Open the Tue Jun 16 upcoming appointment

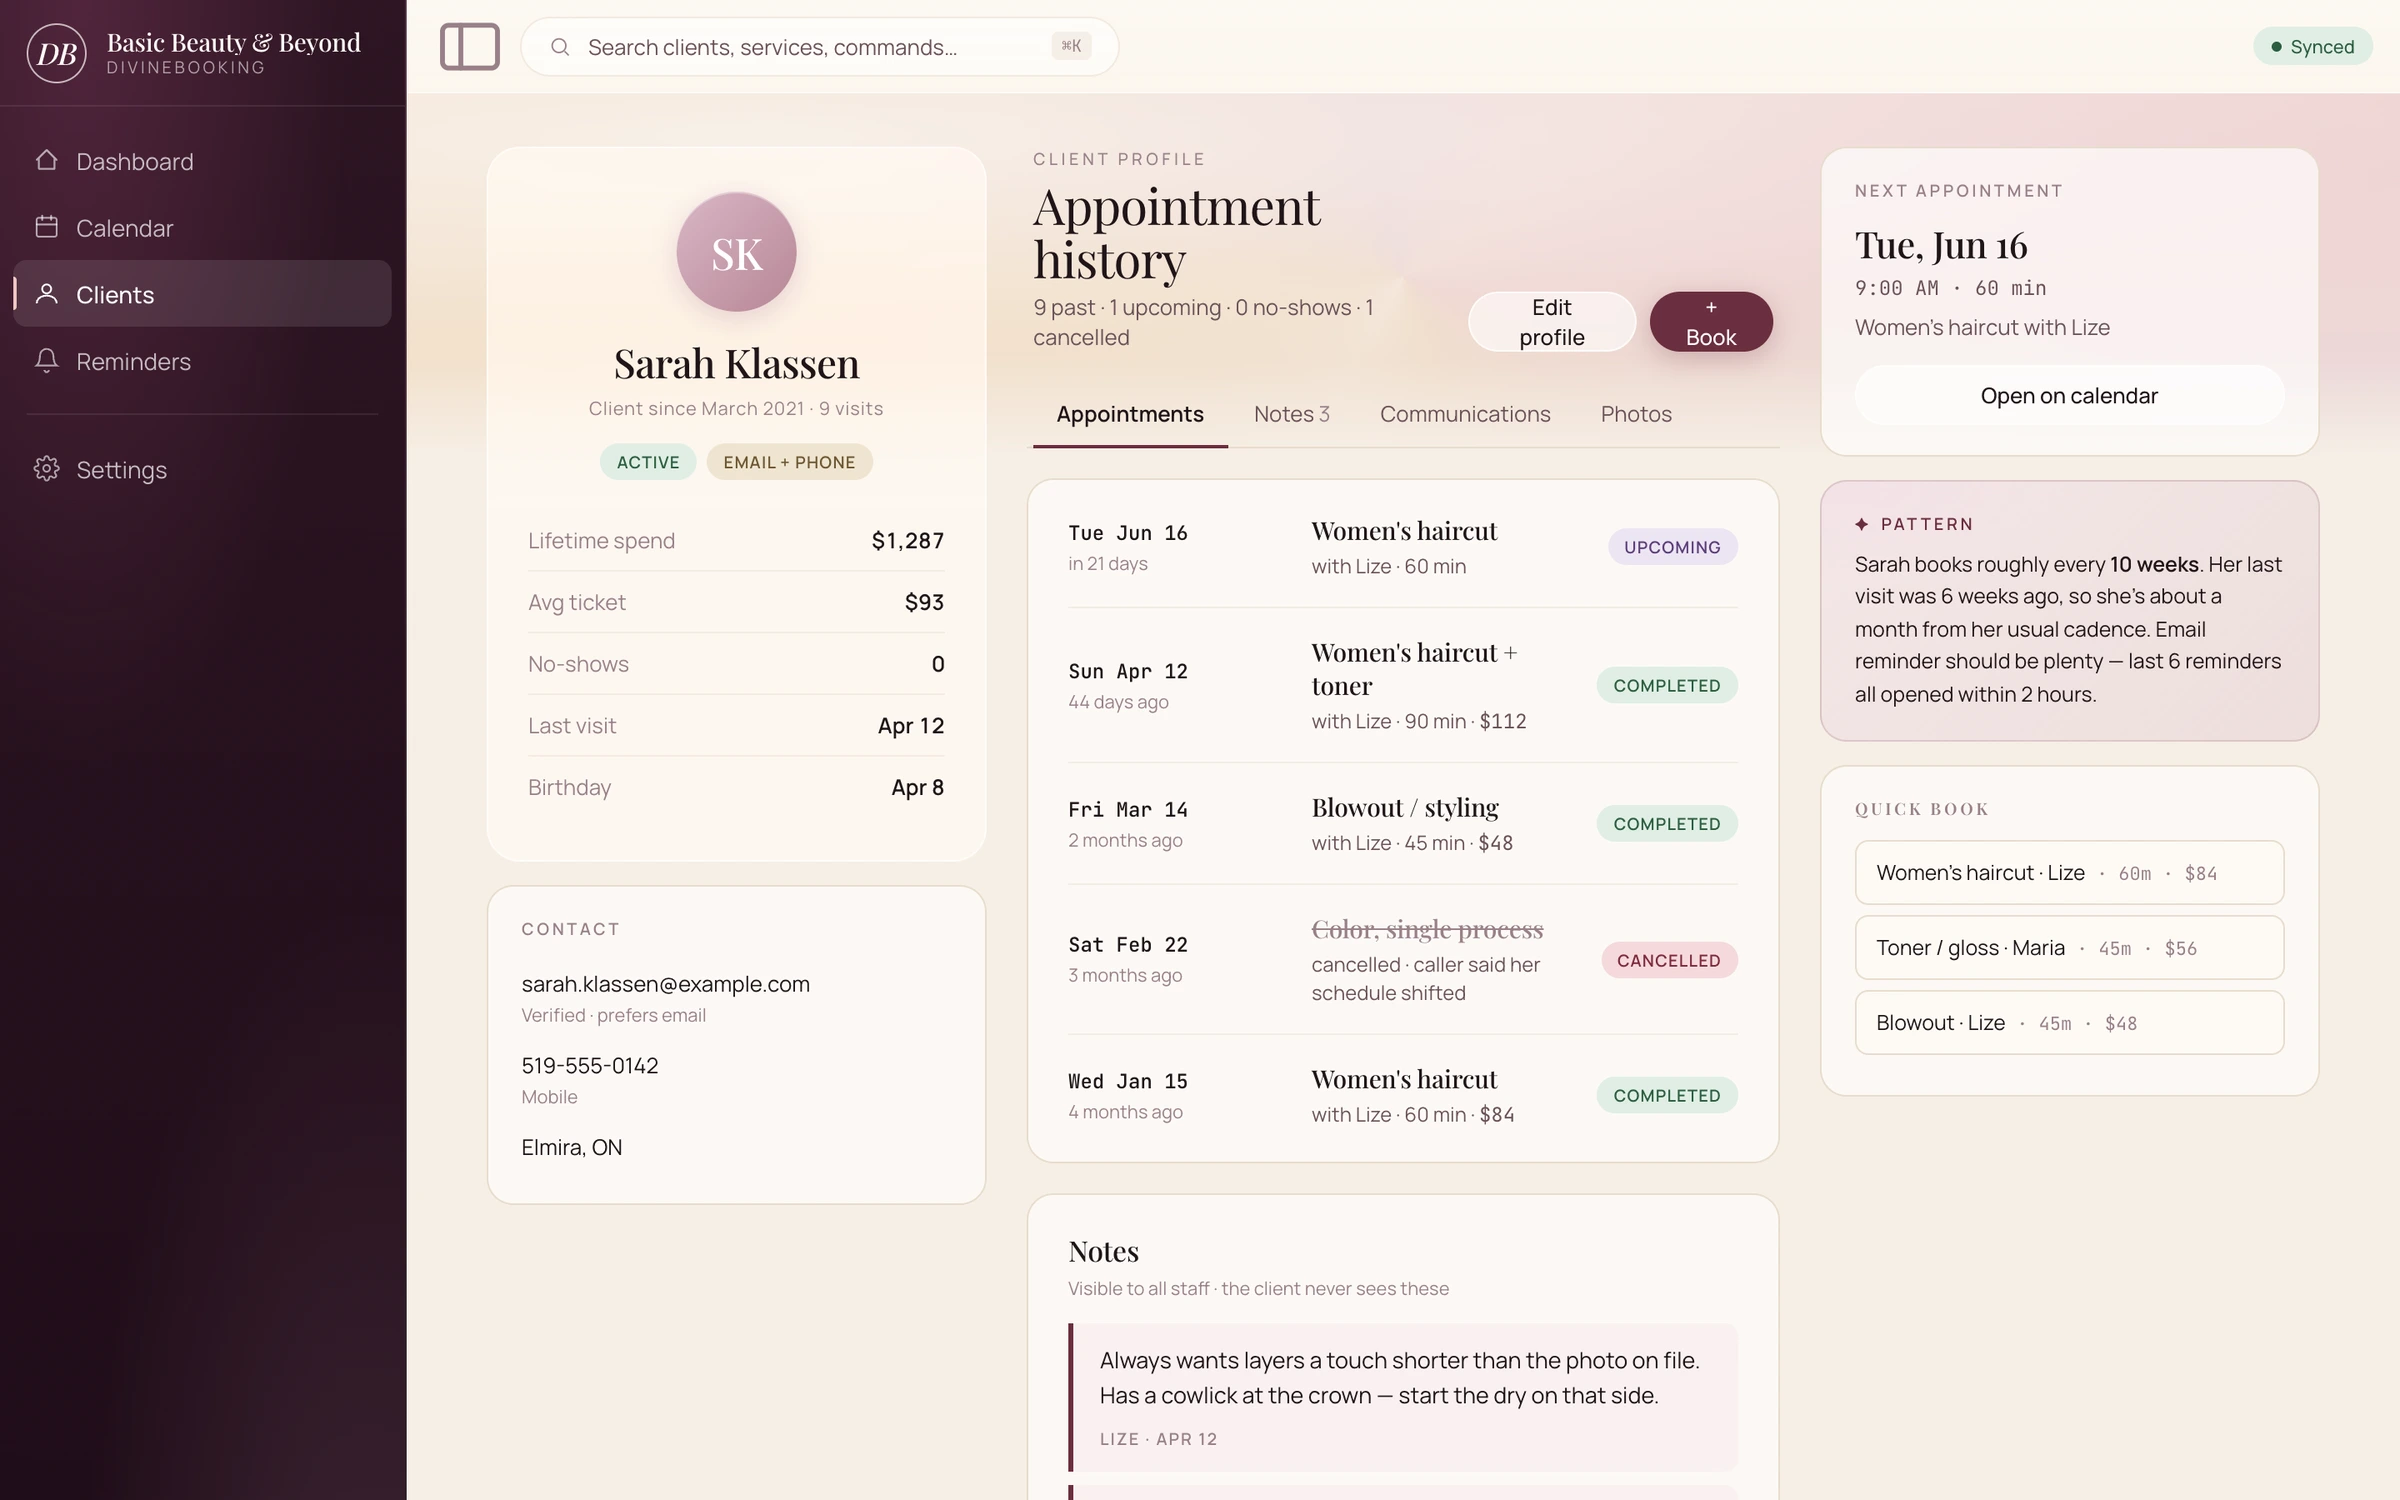coord(1403,547)
